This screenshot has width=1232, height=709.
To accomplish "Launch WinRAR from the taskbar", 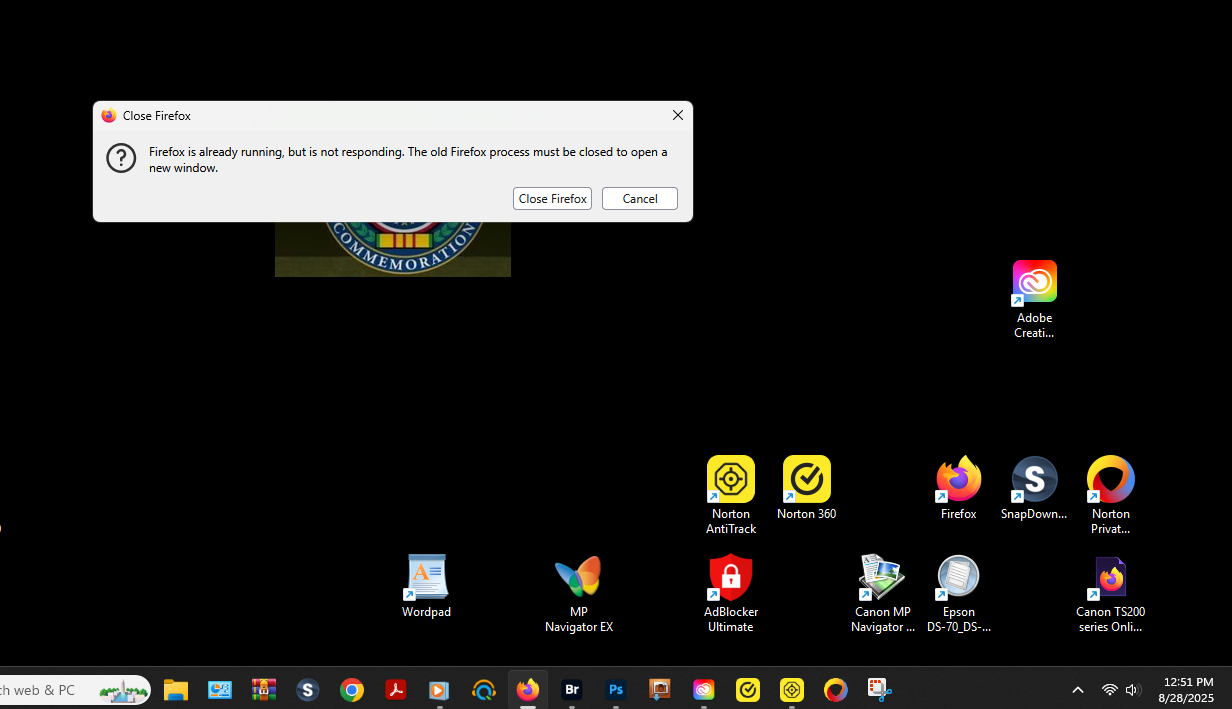I will pos(264,690).
